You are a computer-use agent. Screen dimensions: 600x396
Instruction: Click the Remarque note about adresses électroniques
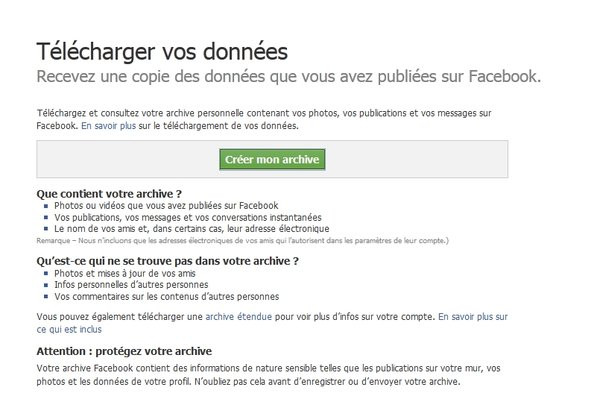[x=243, y=241]
